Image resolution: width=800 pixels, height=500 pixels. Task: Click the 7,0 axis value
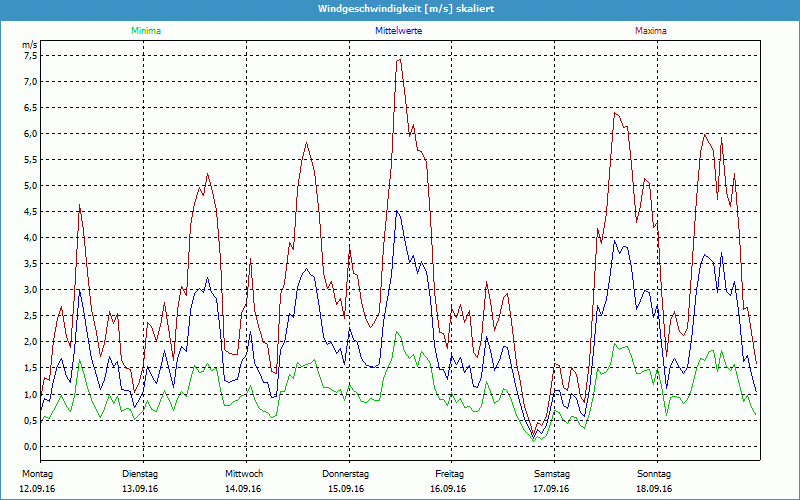click(x=31, y=82)
